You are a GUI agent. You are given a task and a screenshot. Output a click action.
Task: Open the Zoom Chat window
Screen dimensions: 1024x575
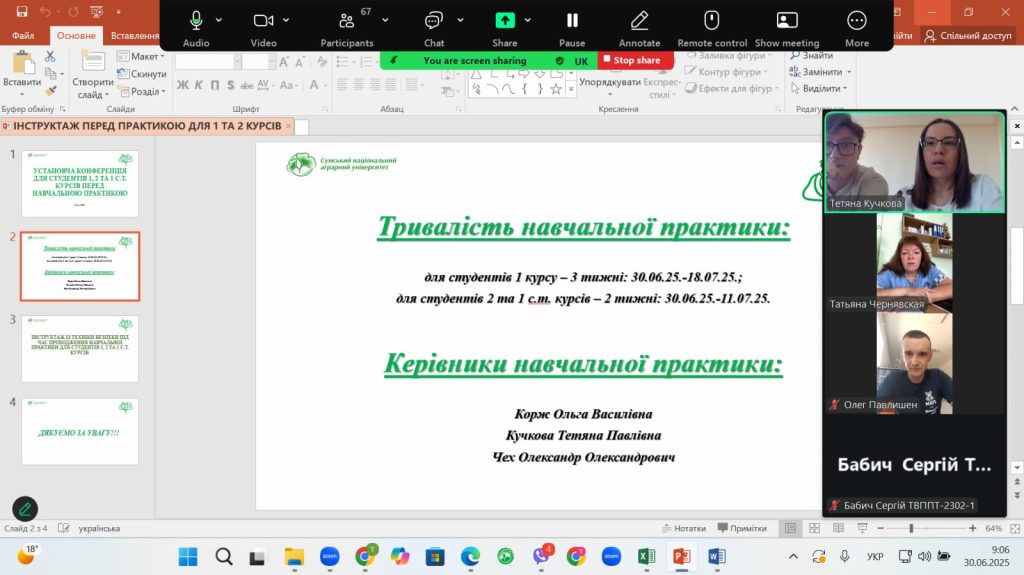(434, 21)
